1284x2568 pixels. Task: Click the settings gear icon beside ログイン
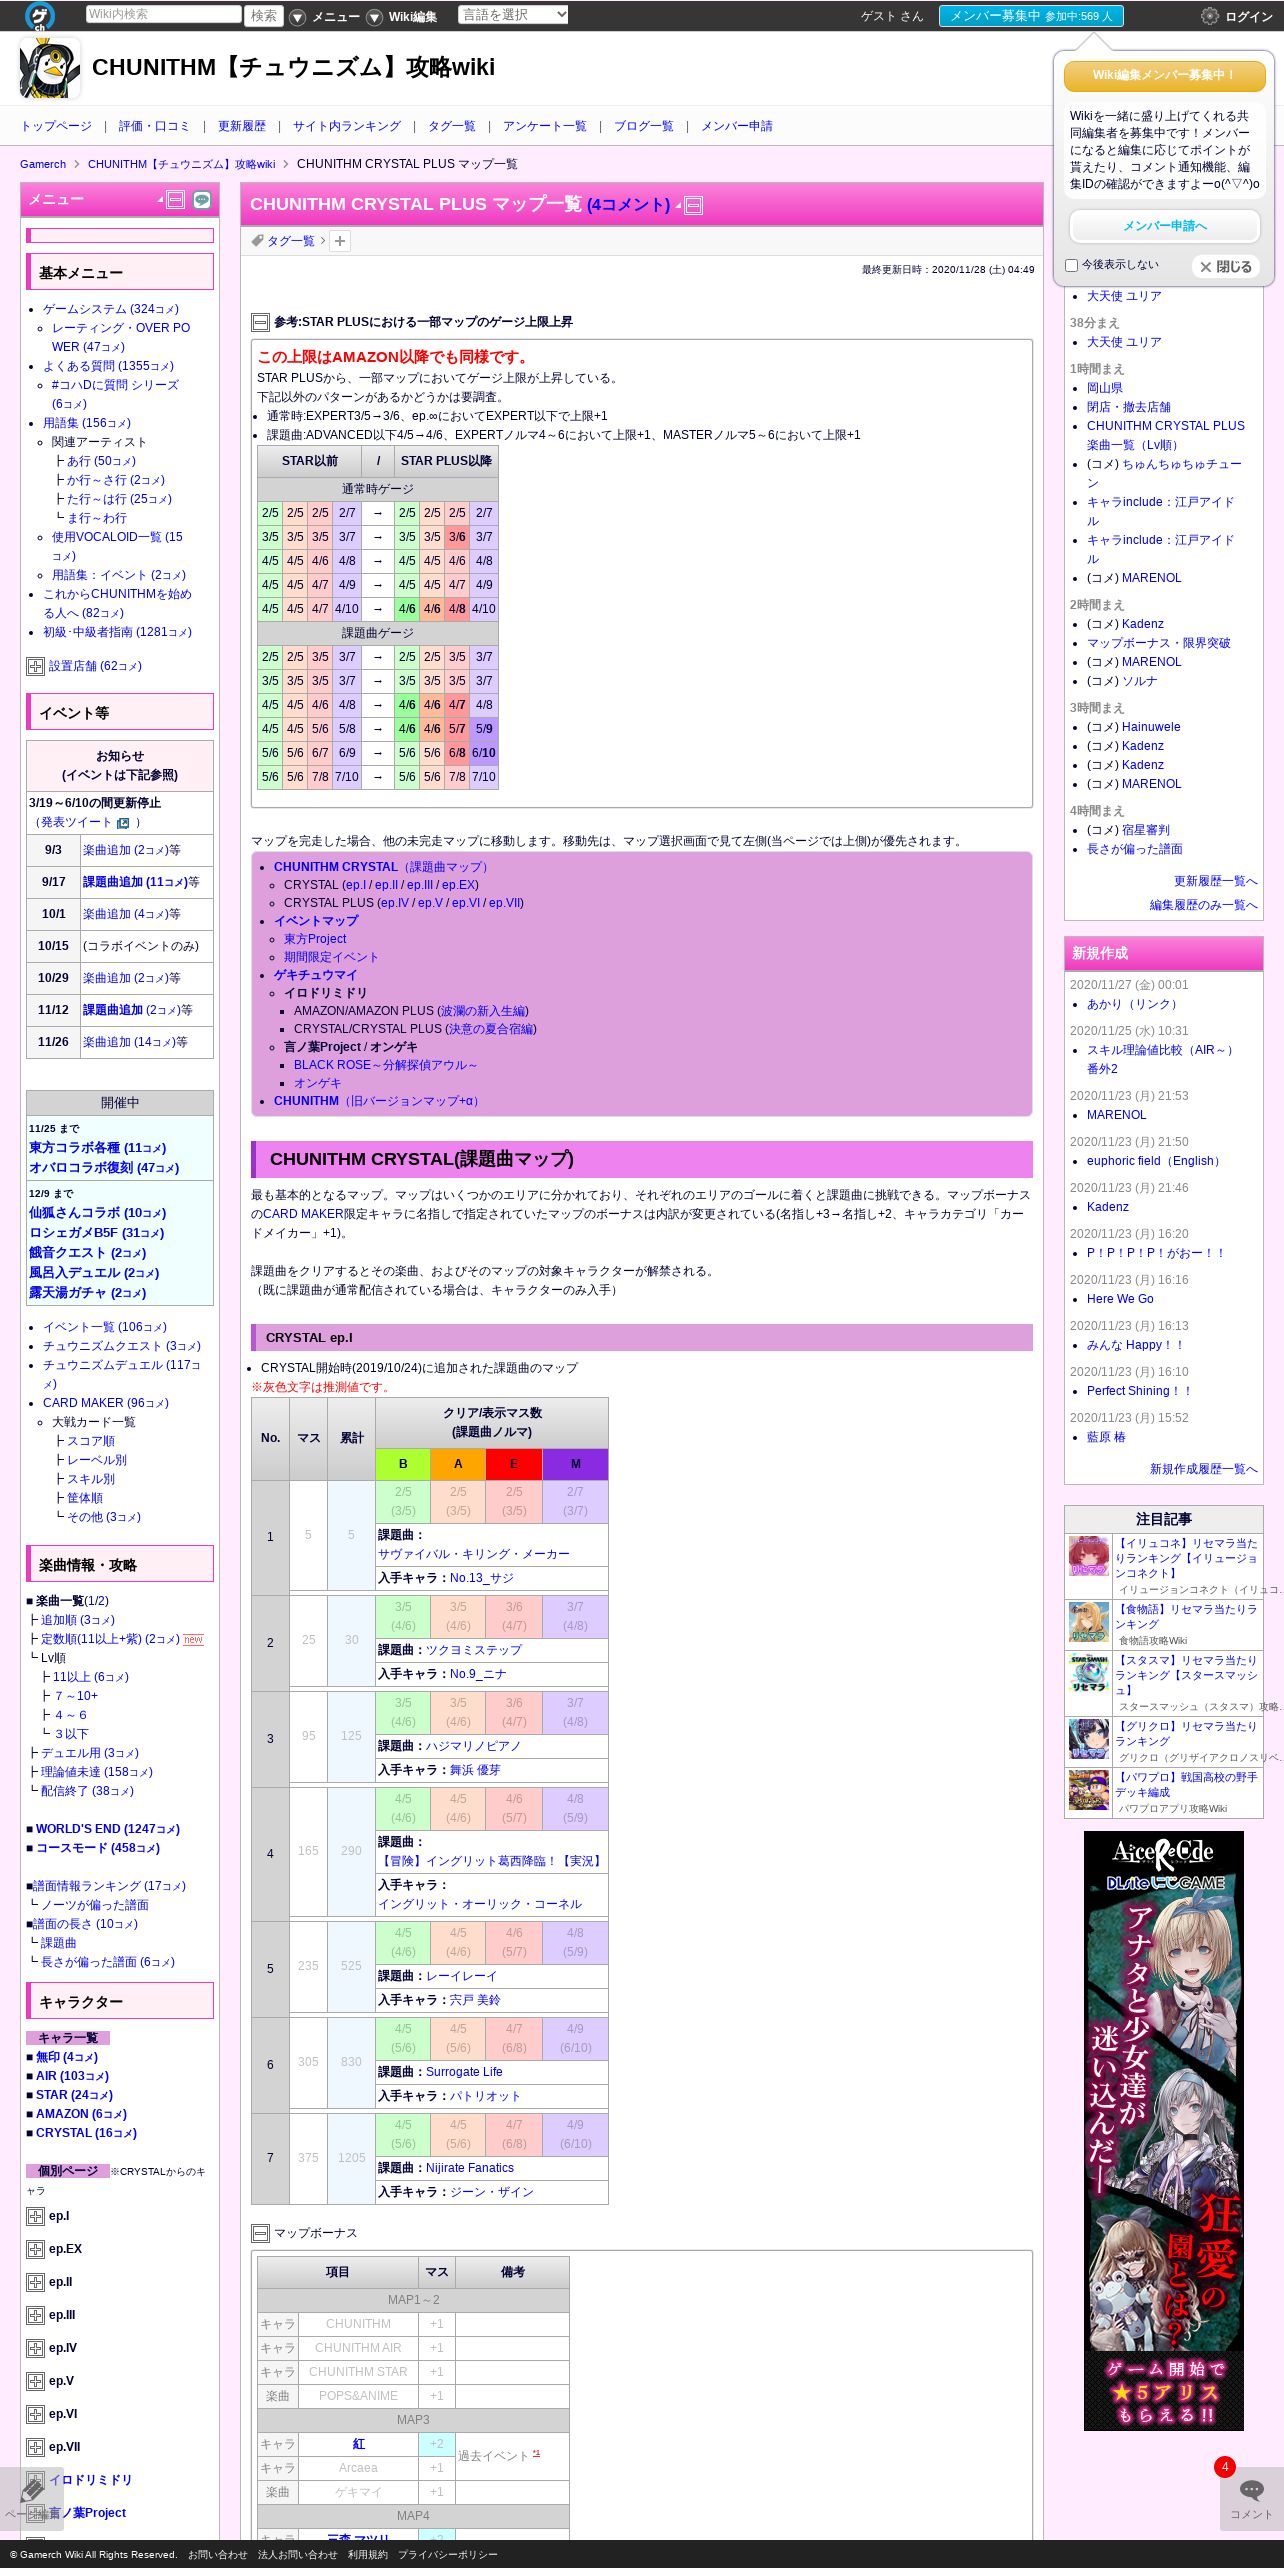(1209, 16)
